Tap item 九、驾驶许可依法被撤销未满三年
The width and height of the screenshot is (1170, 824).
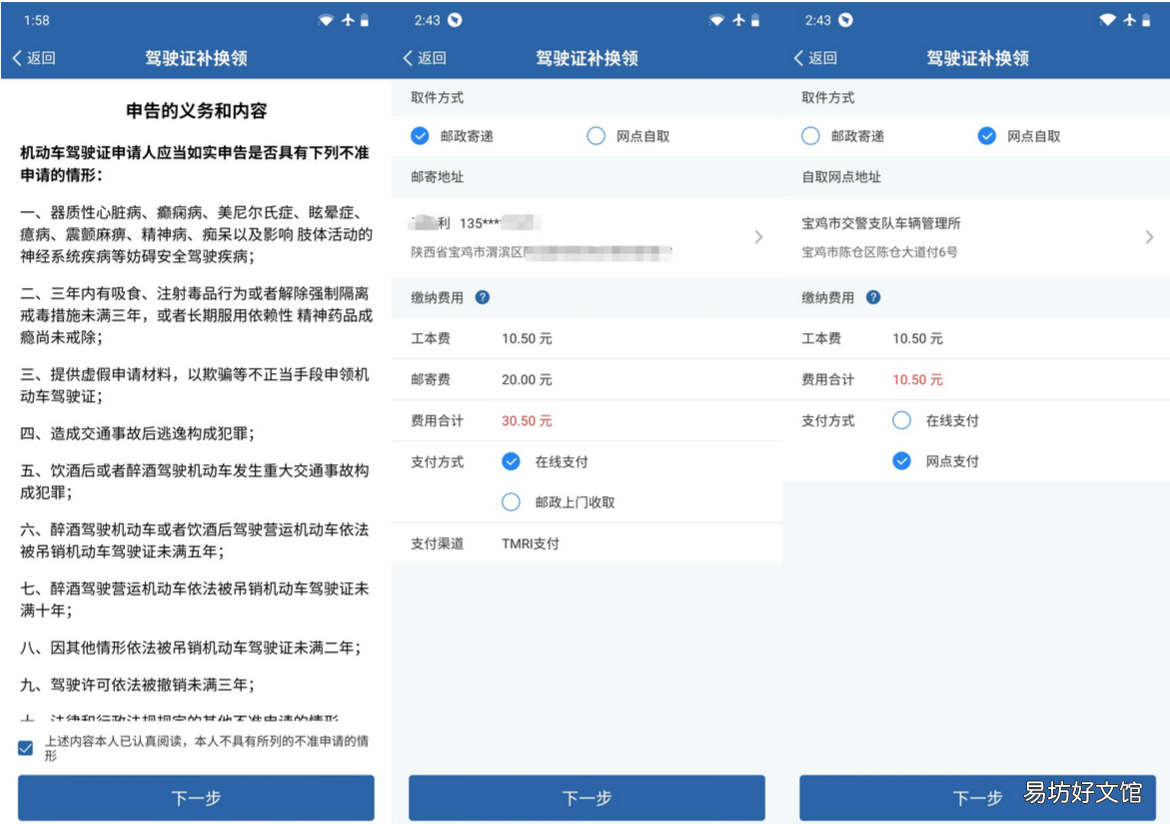[x=137, y=684]
